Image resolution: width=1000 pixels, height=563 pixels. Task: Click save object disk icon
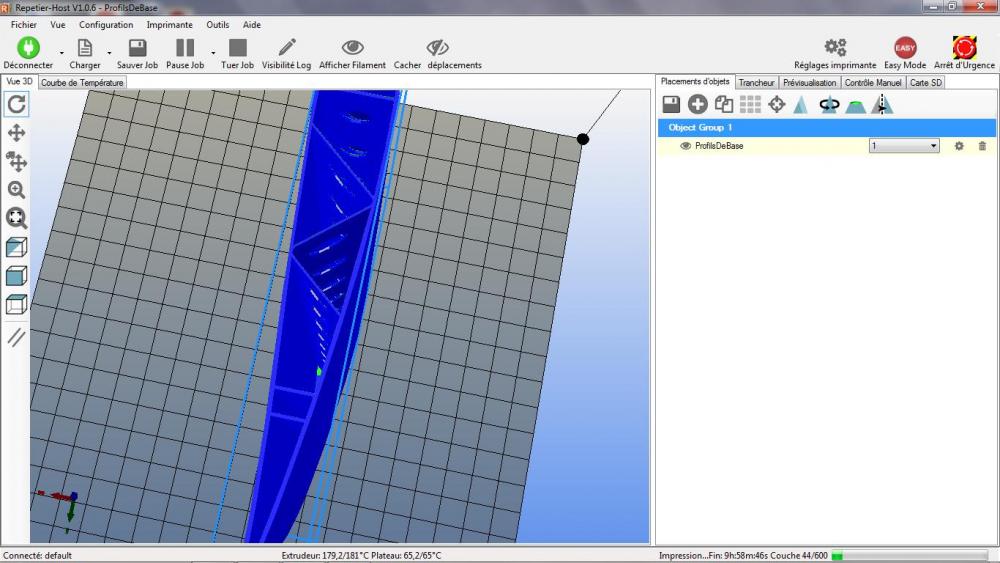click(672, 105)
